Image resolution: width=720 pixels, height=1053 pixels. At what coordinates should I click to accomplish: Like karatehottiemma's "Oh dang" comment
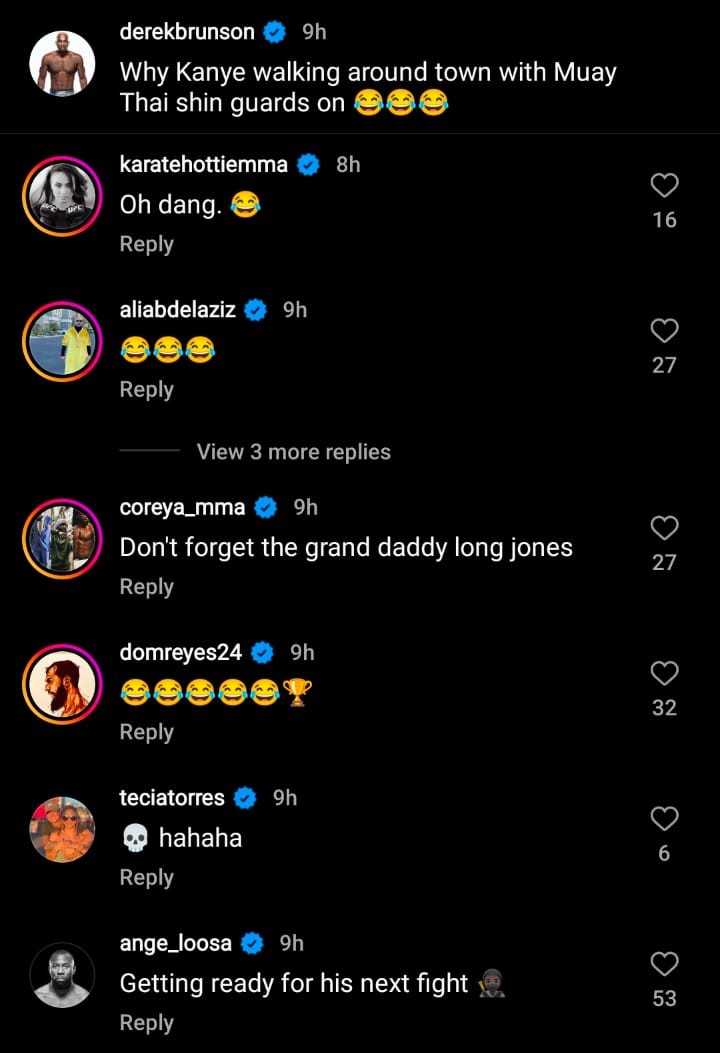664,185
